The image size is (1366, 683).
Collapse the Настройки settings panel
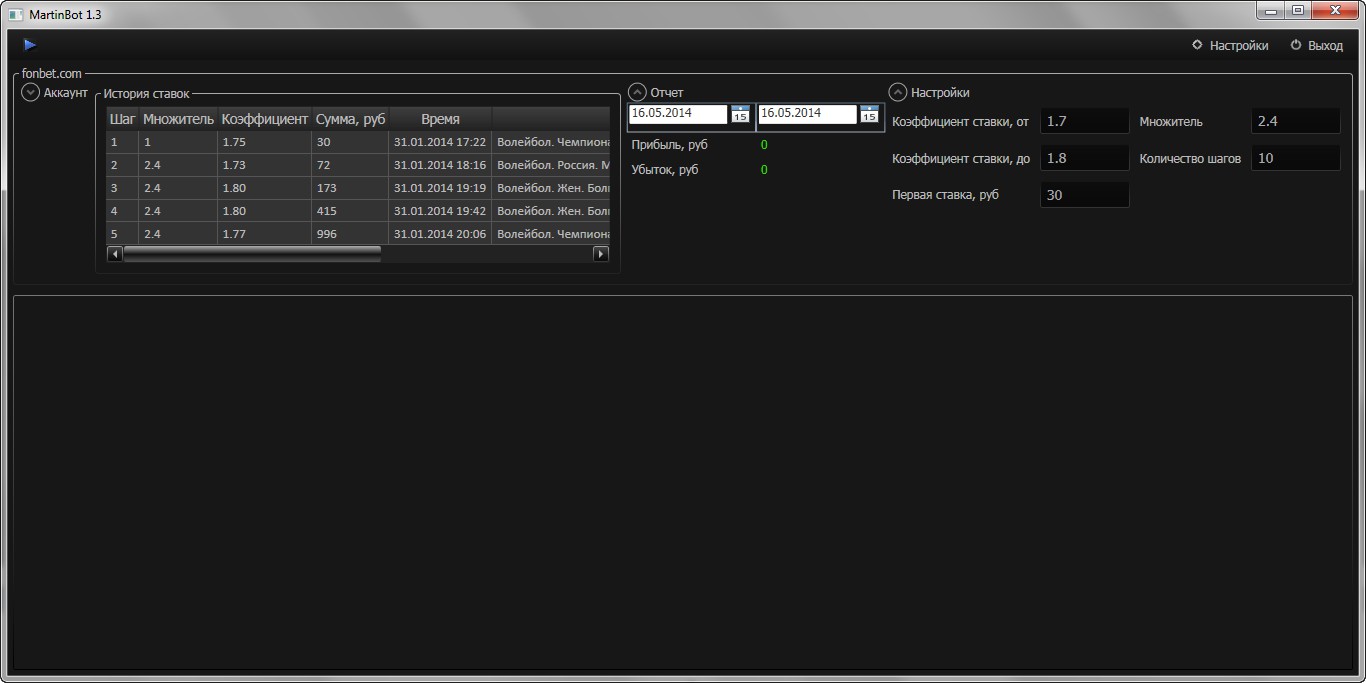click(898, 93)
